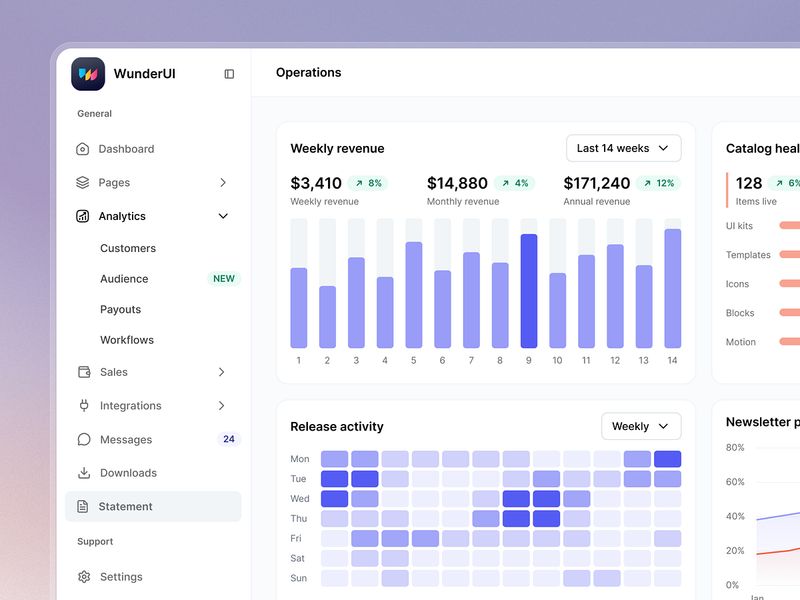This screenshot has height=600, width=800.
Task: Click the NEW badge beside Audience
Action: coord(224,279)
